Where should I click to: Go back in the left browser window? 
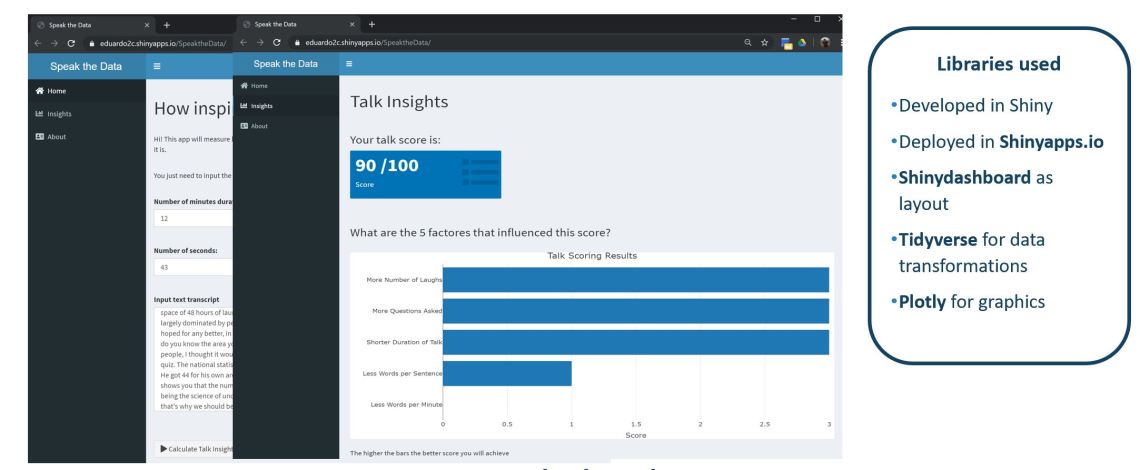tap(38, 42)
